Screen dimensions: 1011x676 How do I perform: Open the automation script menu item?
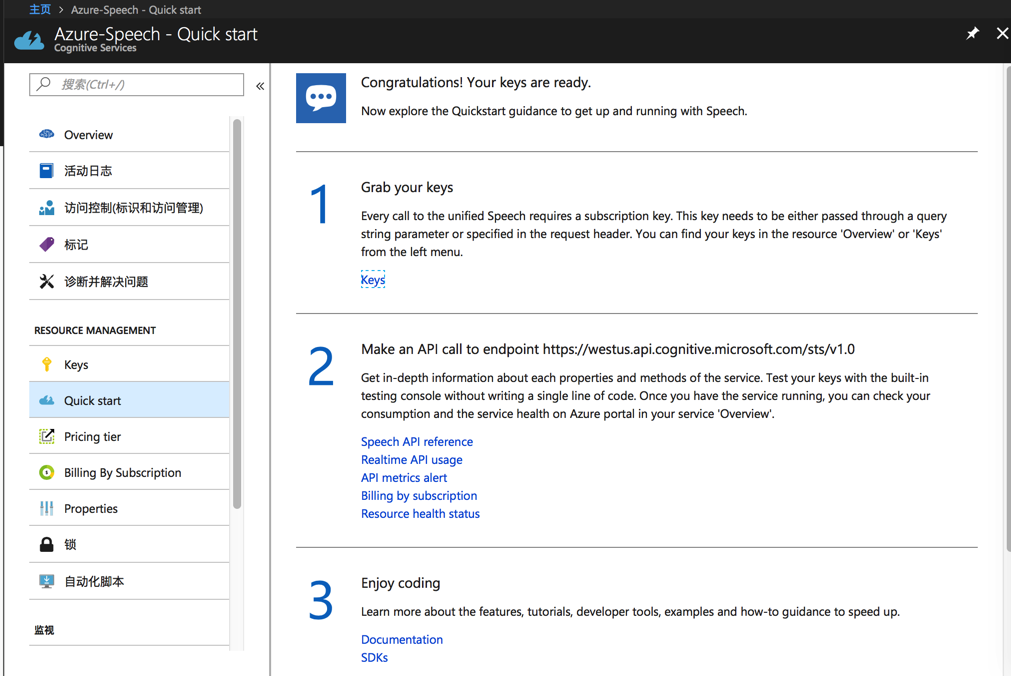pos(94,581)
